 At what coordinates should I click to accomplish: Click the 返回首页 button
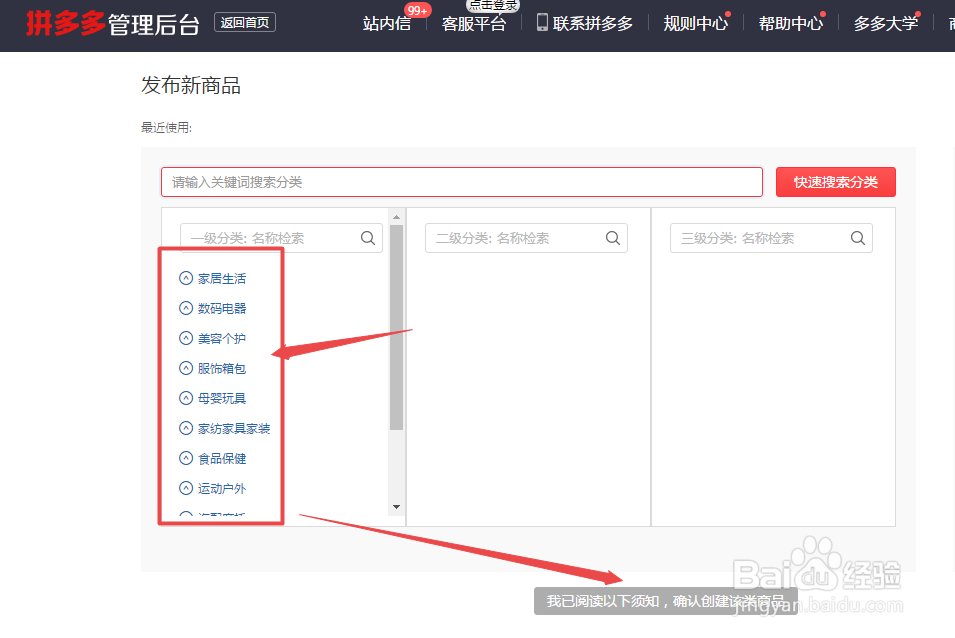click(x=245, y=23)
